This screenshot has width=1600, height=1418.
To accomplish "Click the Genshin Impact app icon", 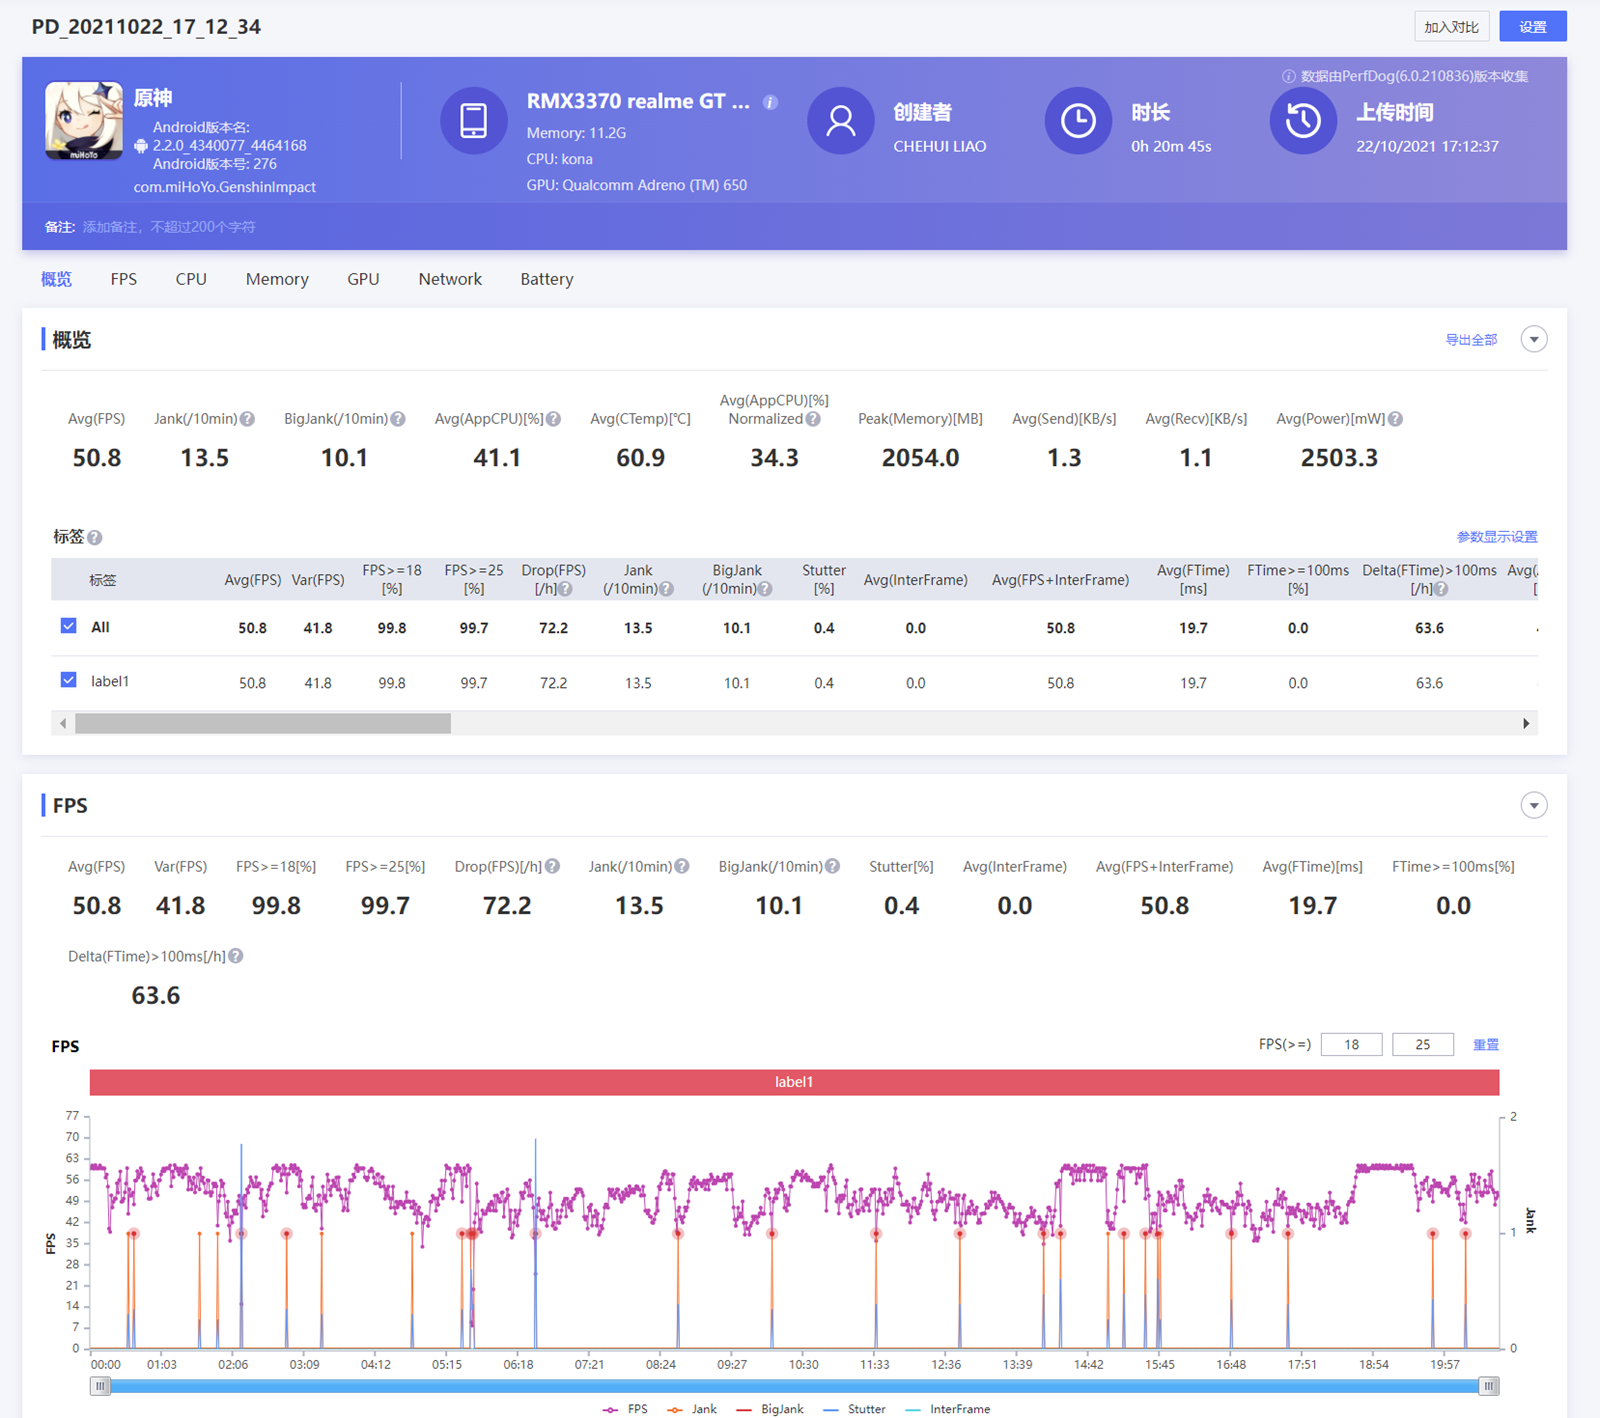I will click(84, 121).
